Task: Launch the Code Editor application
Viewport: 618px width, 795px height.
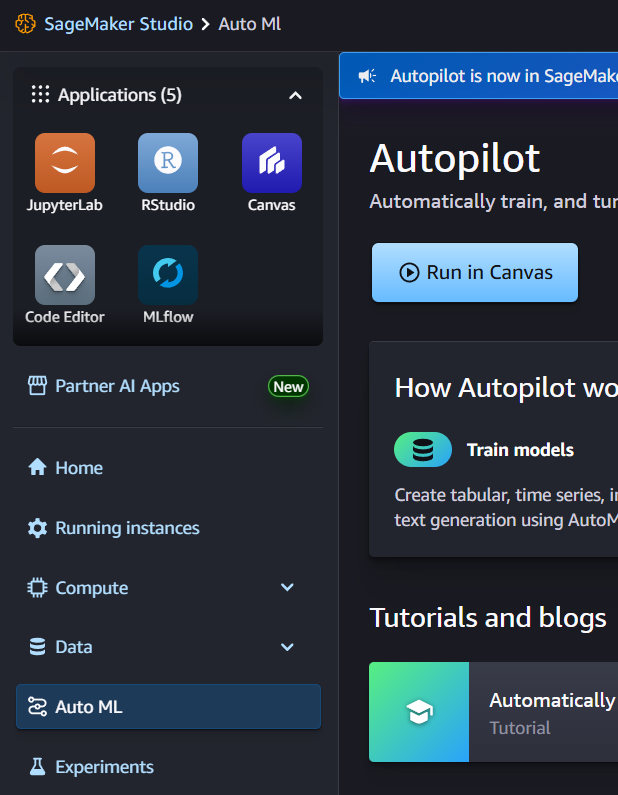Action: 65,275
